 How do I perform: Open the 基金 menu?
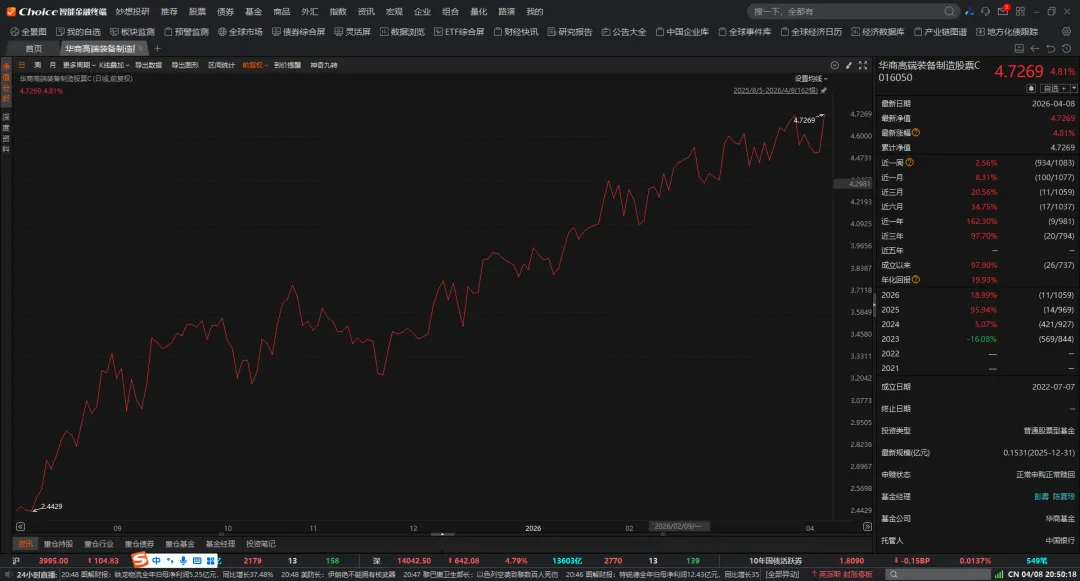pos(253,12)
